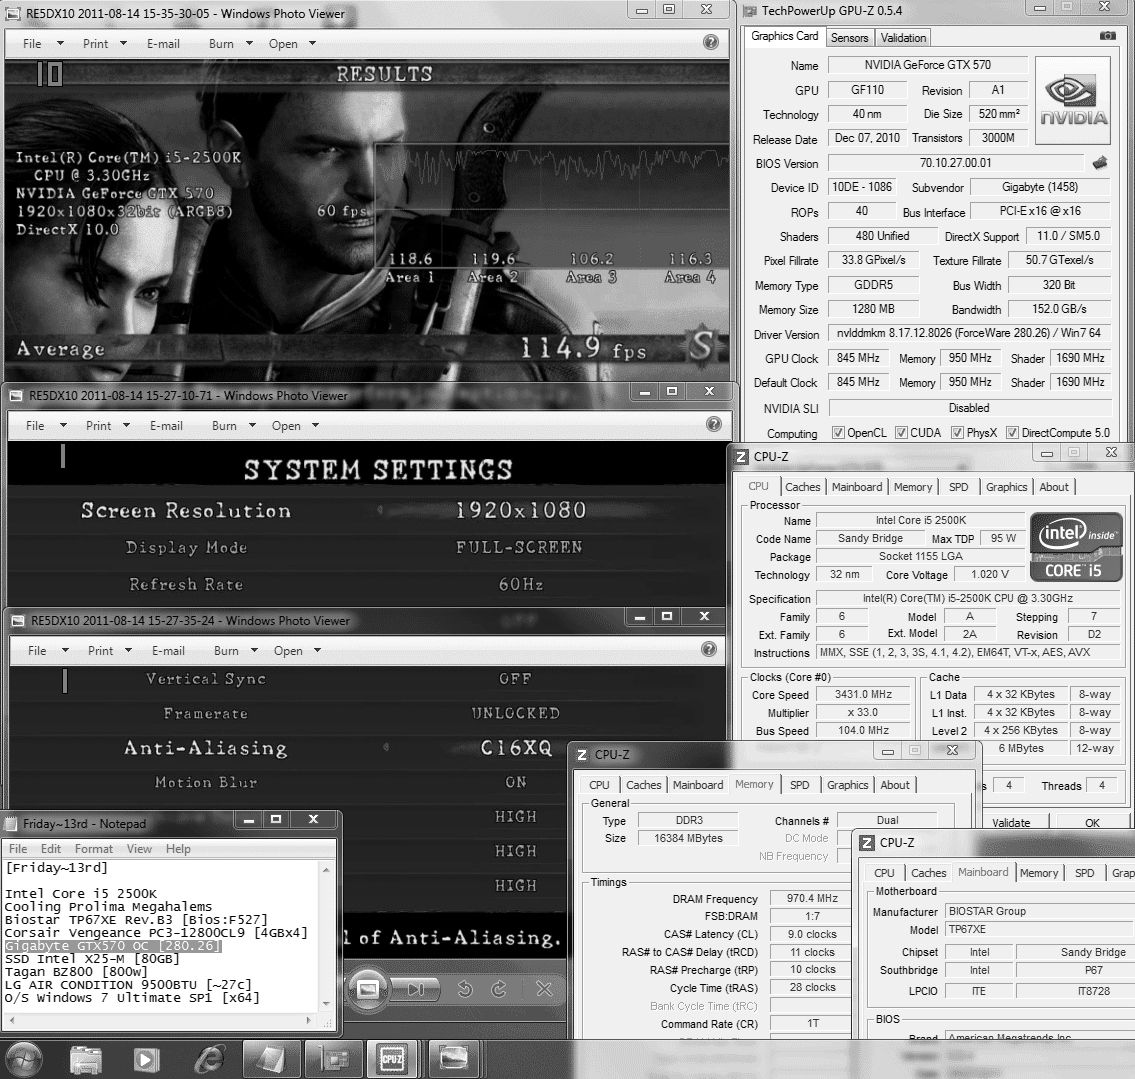Click the Photo Viewer slideshow play button
The height and width of the screenshot is (1079, 1135).
[368, 989]
